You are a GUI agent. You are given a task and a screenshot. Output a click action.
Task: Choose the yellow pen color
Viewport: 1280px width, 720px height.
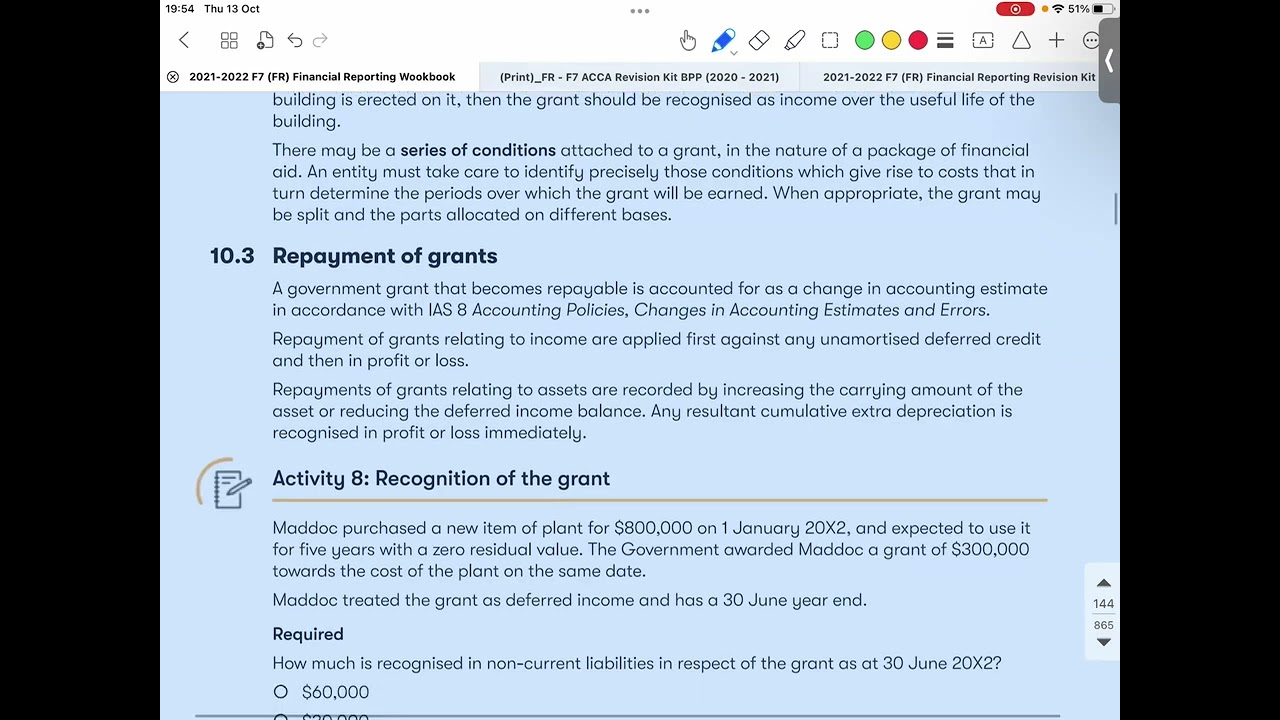[891, 40]
